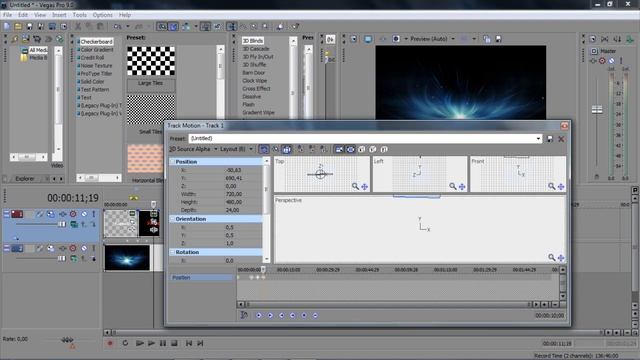Click the Position Depth value field

pyautogui.click(x=233, y=210)
